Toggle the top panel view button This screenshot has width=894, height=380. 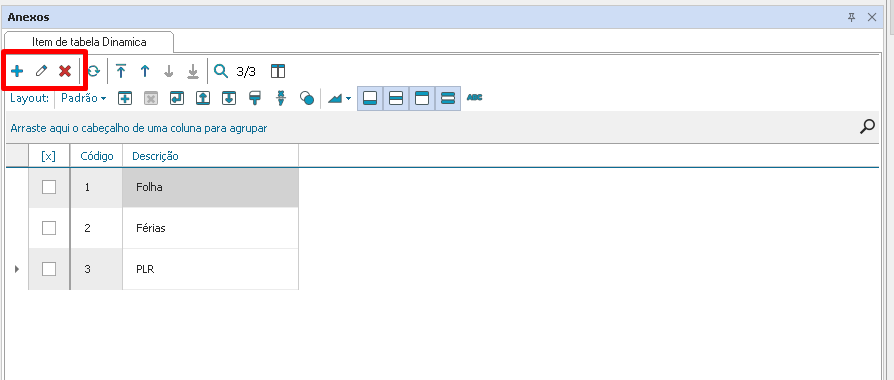pyautogui.click(x=422, y=98)
